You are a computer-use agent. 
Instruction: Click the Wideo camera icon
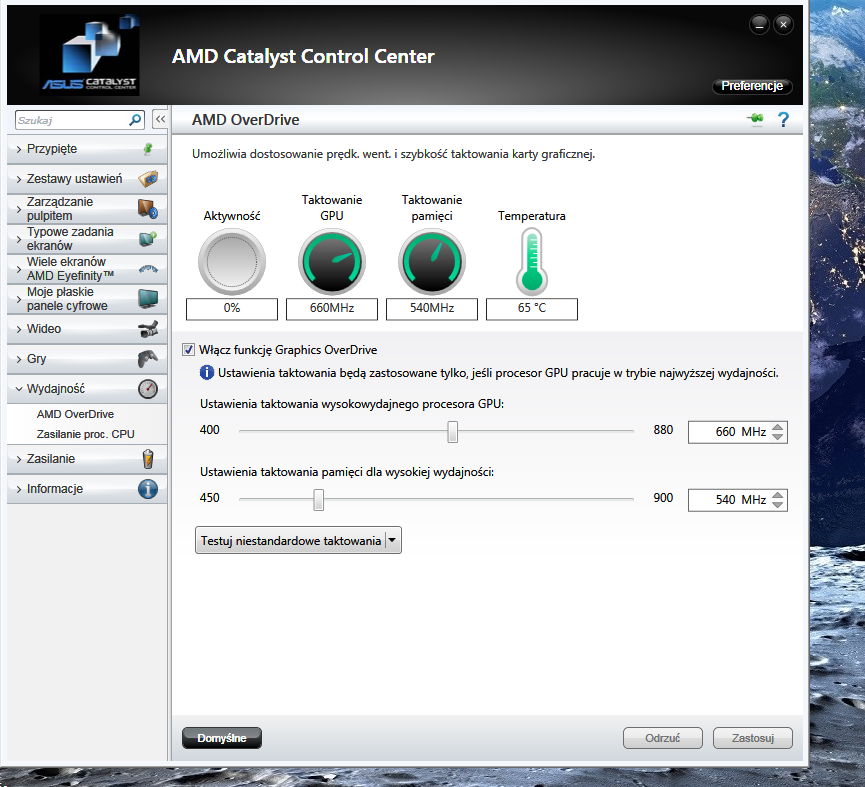click(147, 329)
